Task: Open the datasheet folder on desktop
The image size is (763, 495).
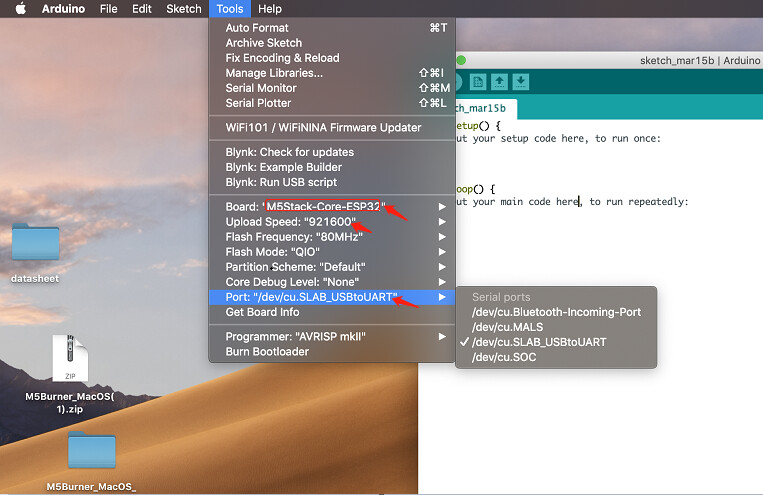Action: tap(36, 242)
